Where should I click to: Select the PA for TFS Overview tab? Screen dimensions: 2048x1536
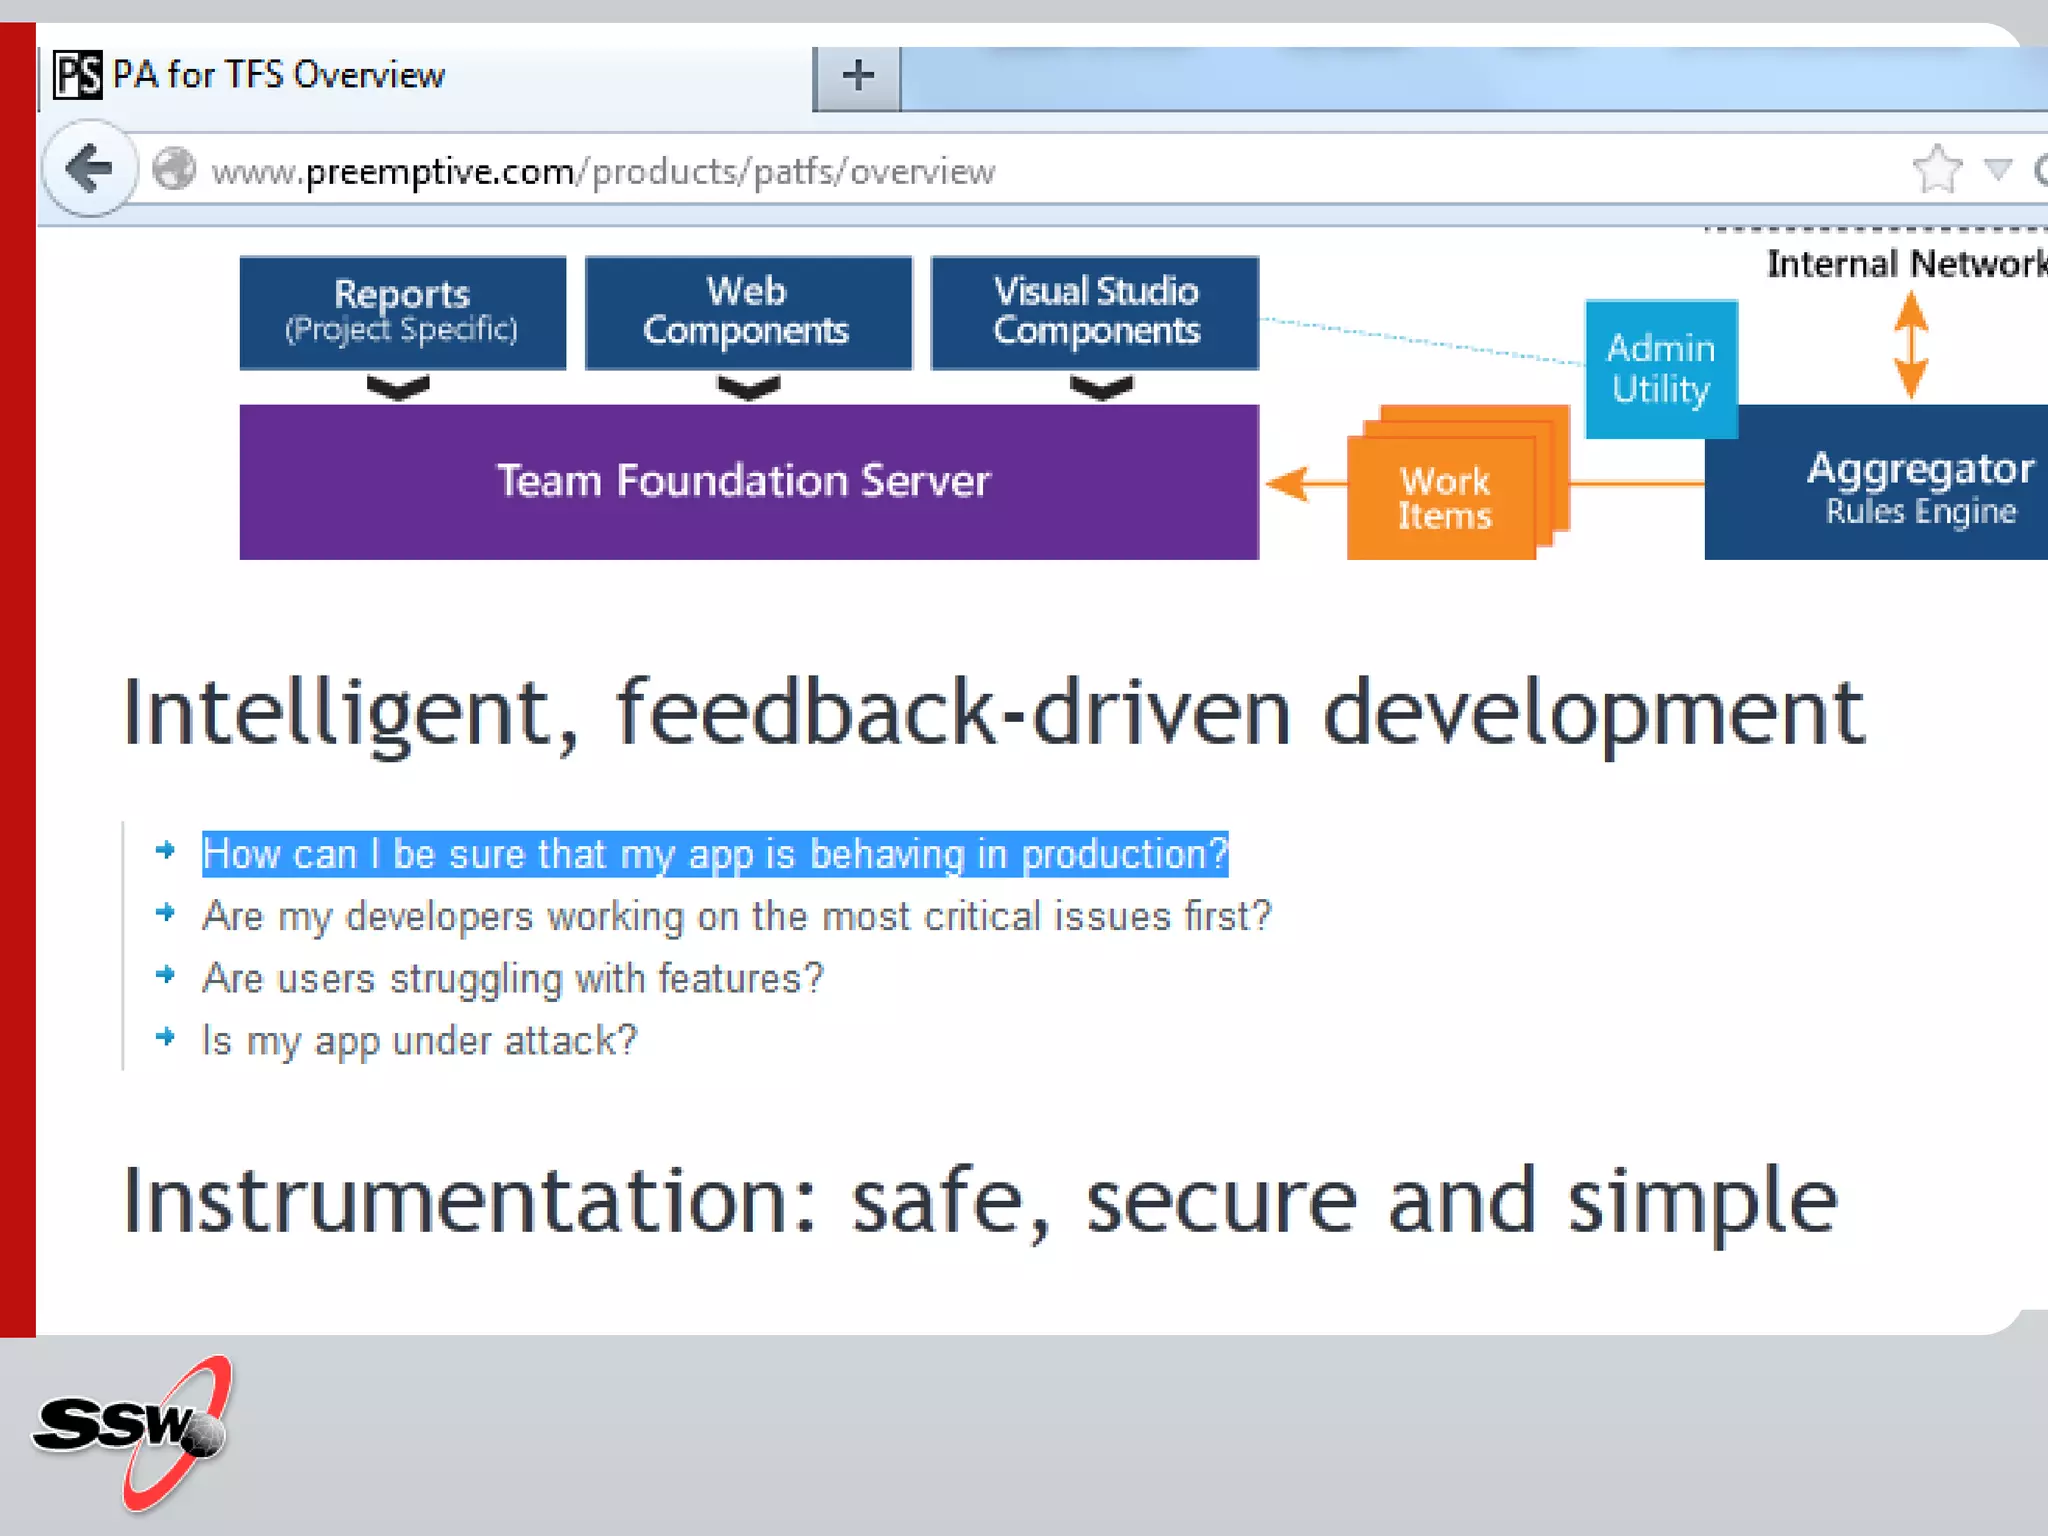point(280,76)
